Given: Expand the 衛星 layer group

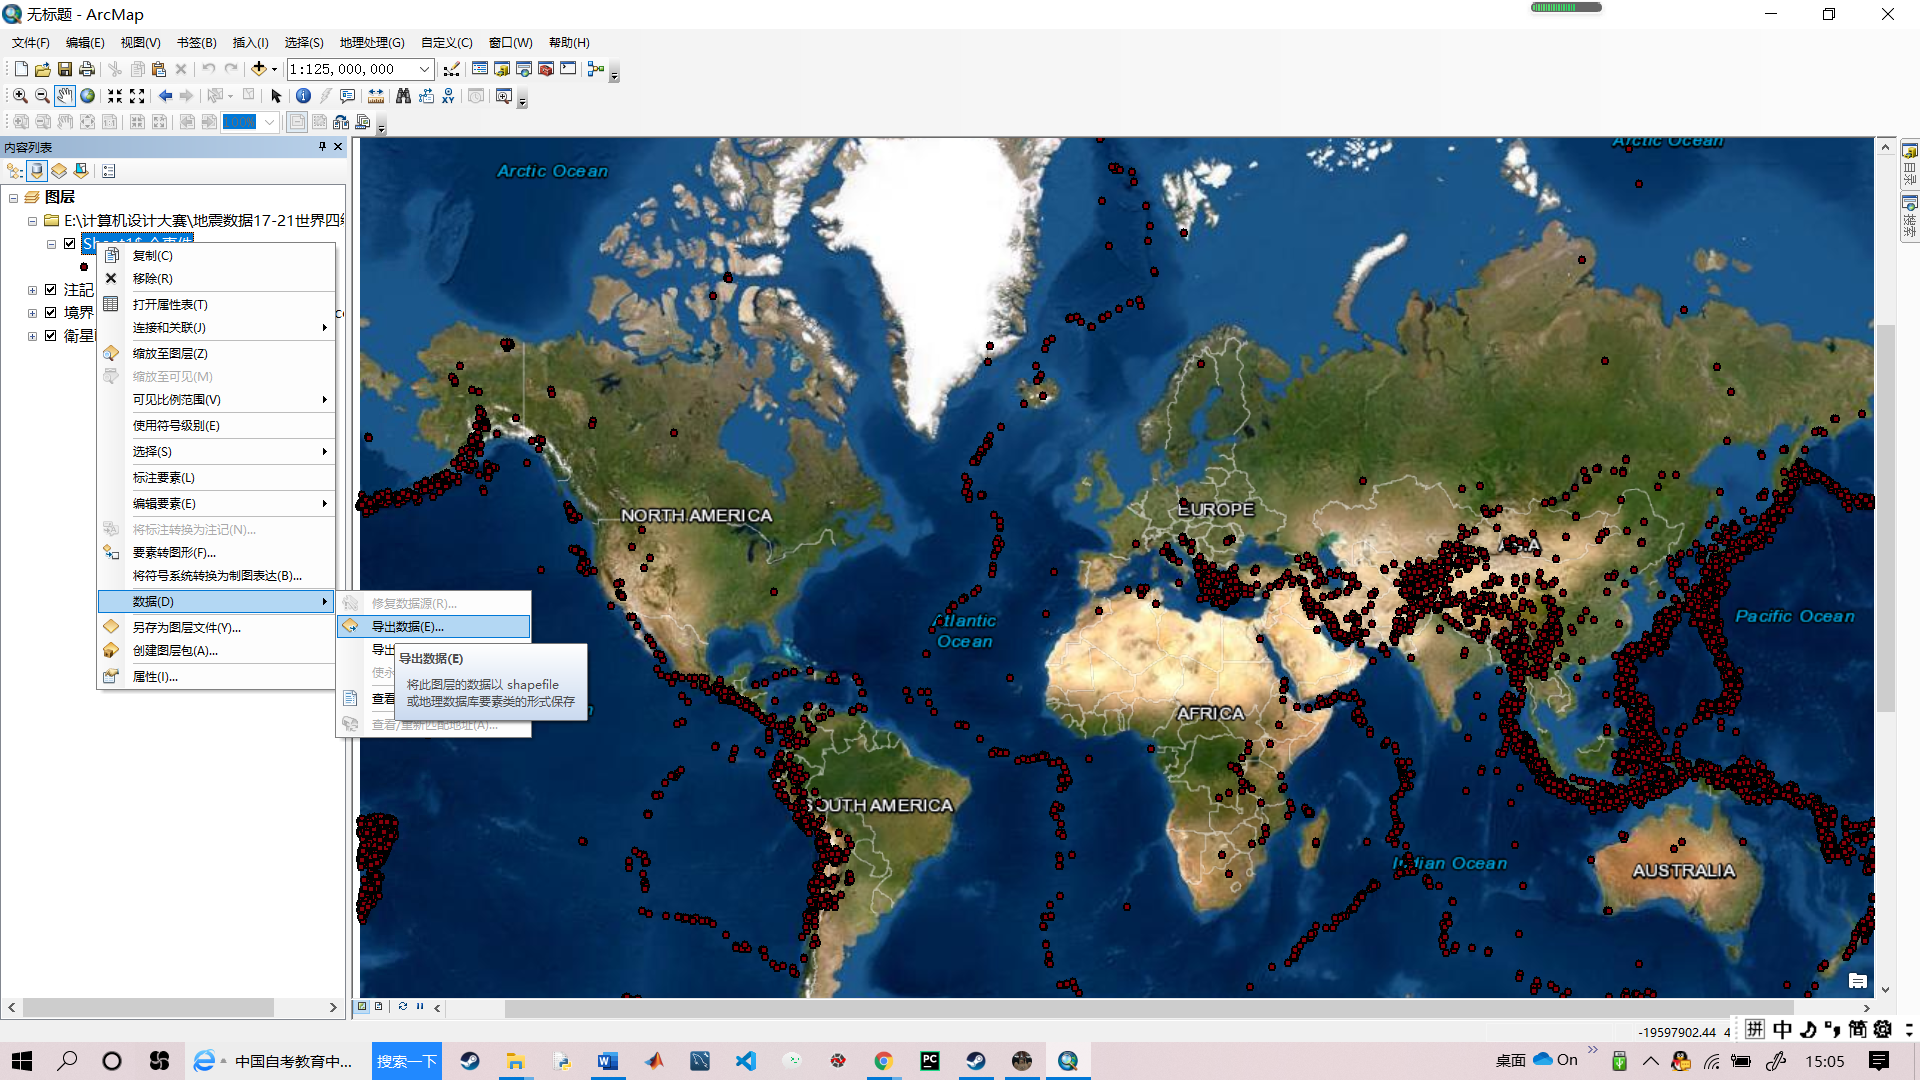Looking at the screenshot, I should pyautogui.click(x=32, y=336).
